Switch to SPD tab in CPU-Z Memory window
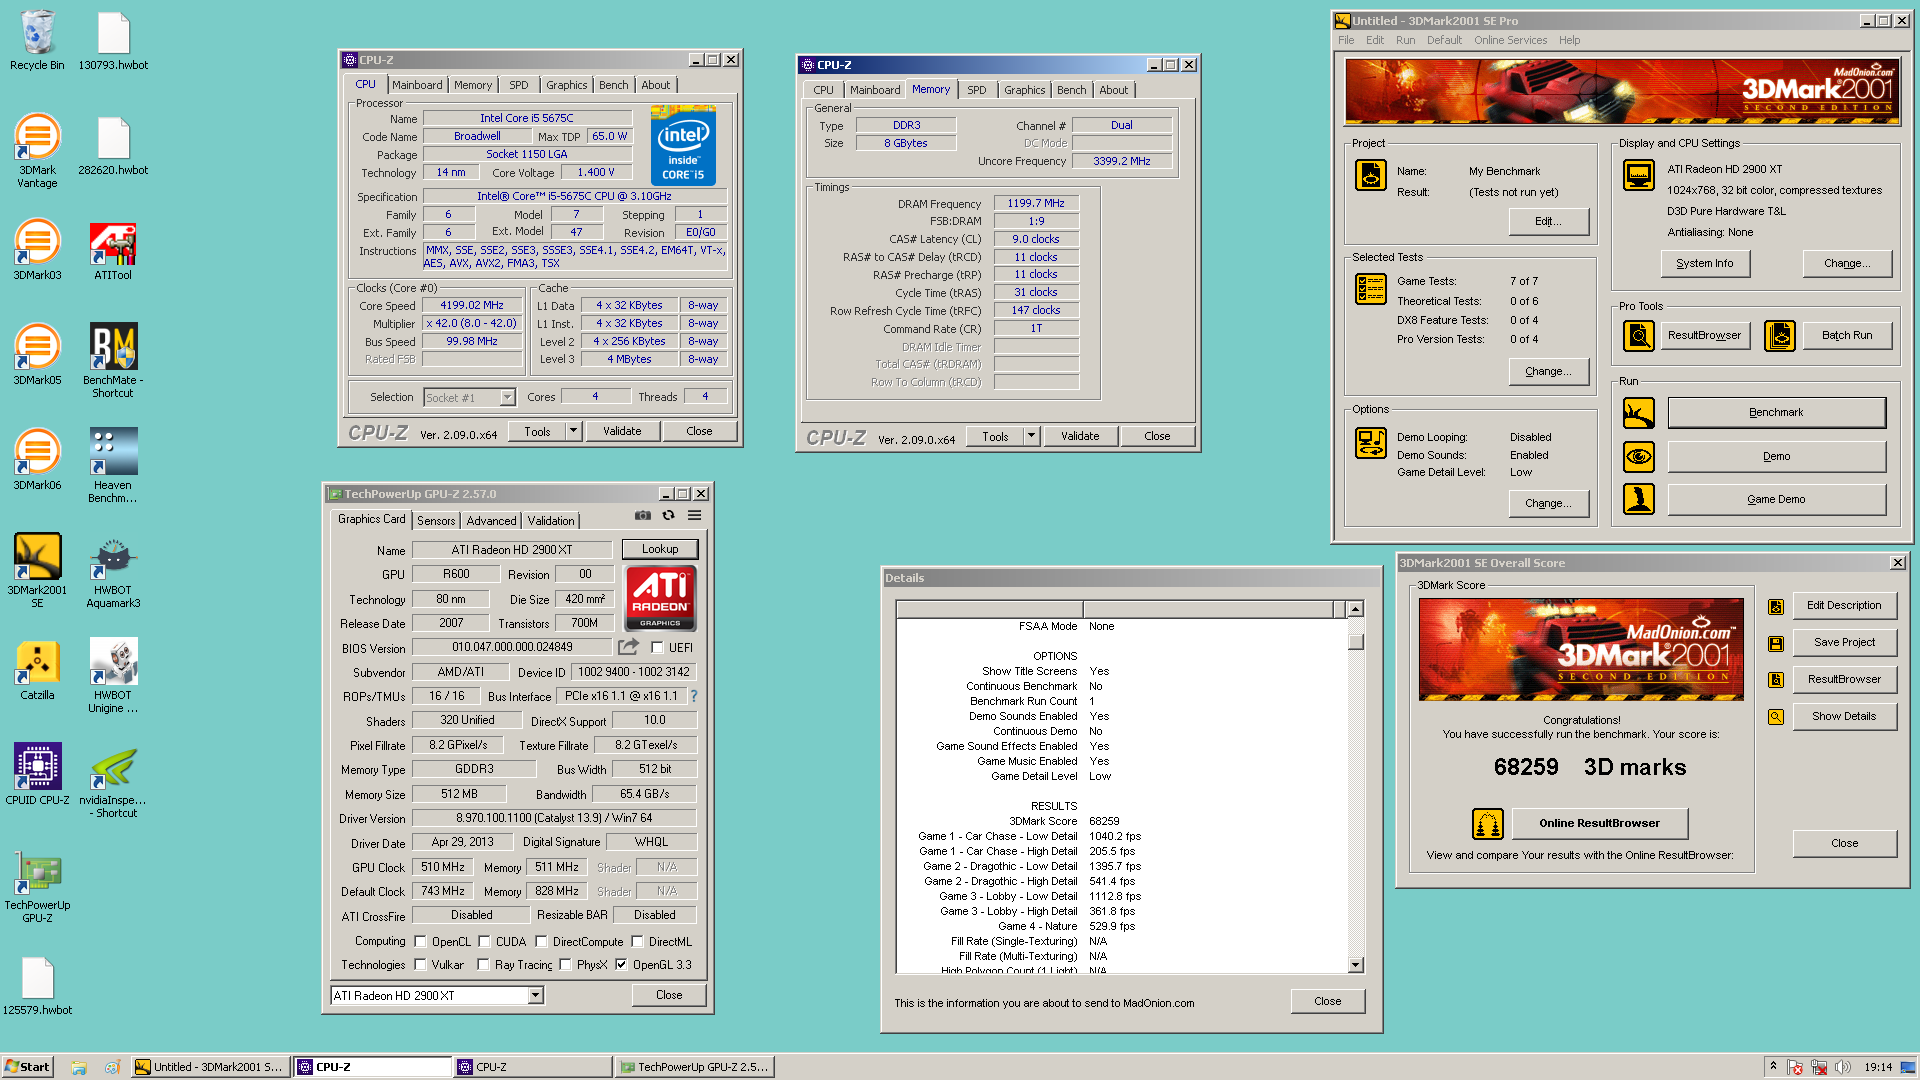The image size is (1920, 1080). [x=977, y=90]
